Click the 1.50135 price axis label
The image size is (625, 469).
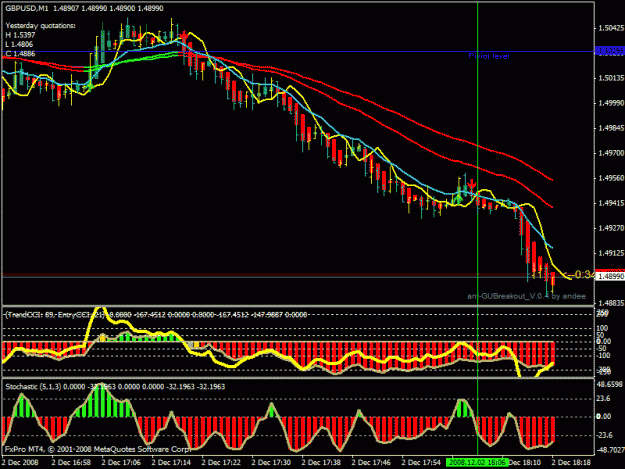coord(610,78)
